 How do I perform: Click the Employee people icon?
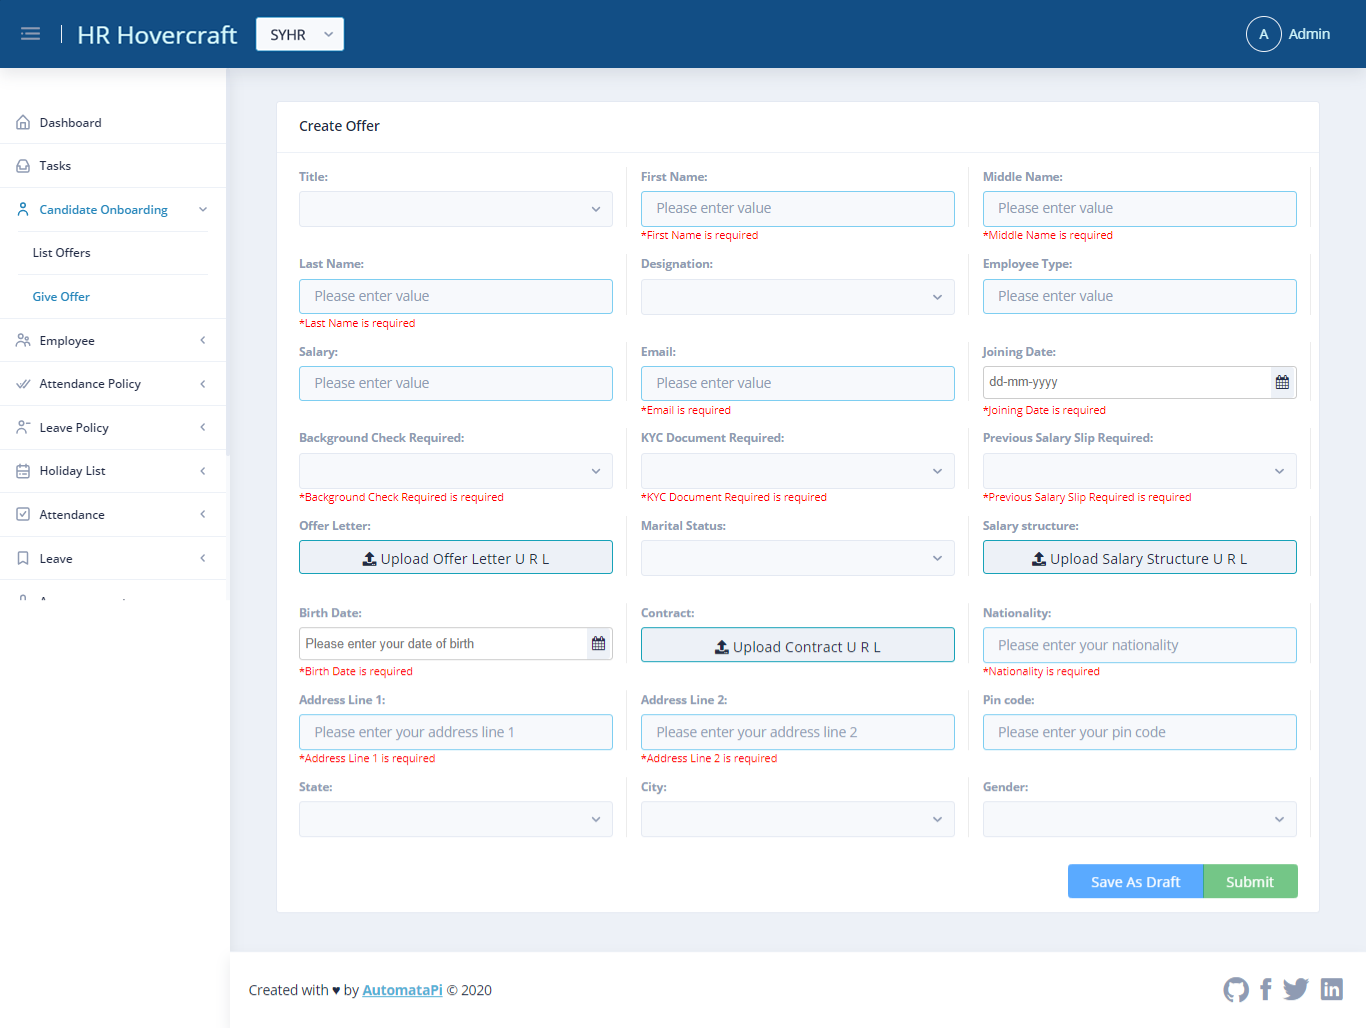coord(23,341)
